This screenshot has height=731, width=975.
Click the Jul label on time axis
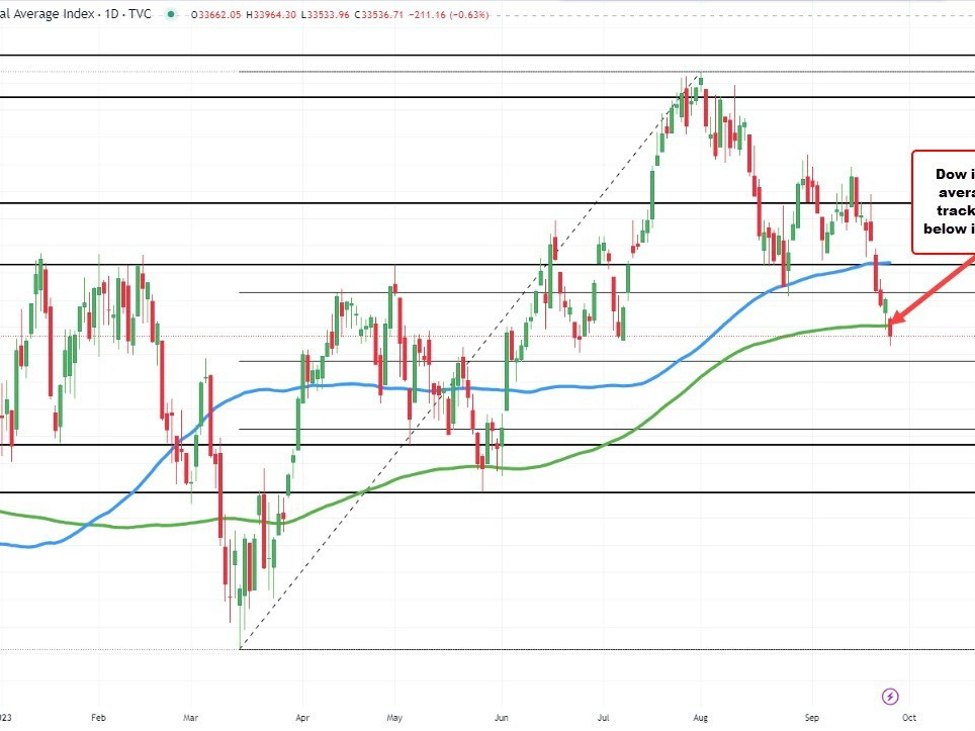(603, 717)
